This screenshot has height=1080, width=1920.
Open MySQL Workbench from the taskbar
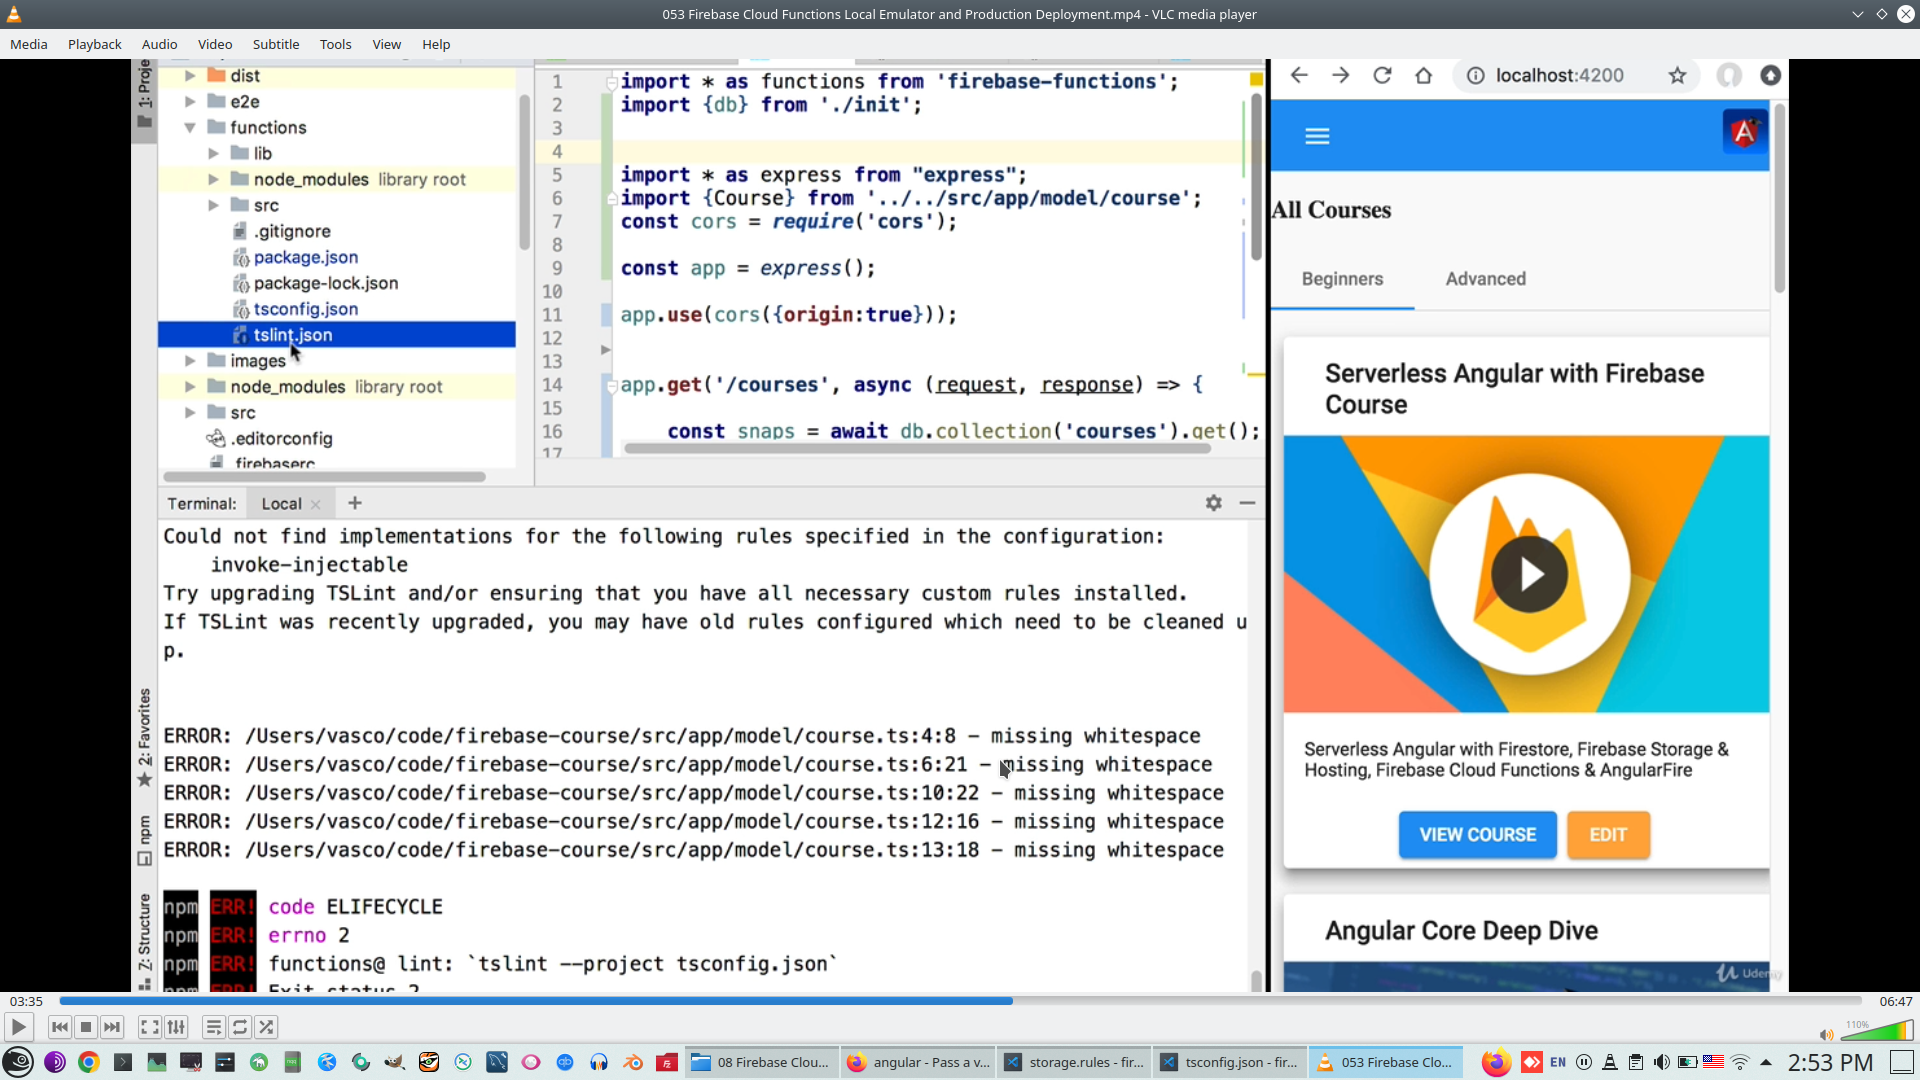pos(497,1062)
